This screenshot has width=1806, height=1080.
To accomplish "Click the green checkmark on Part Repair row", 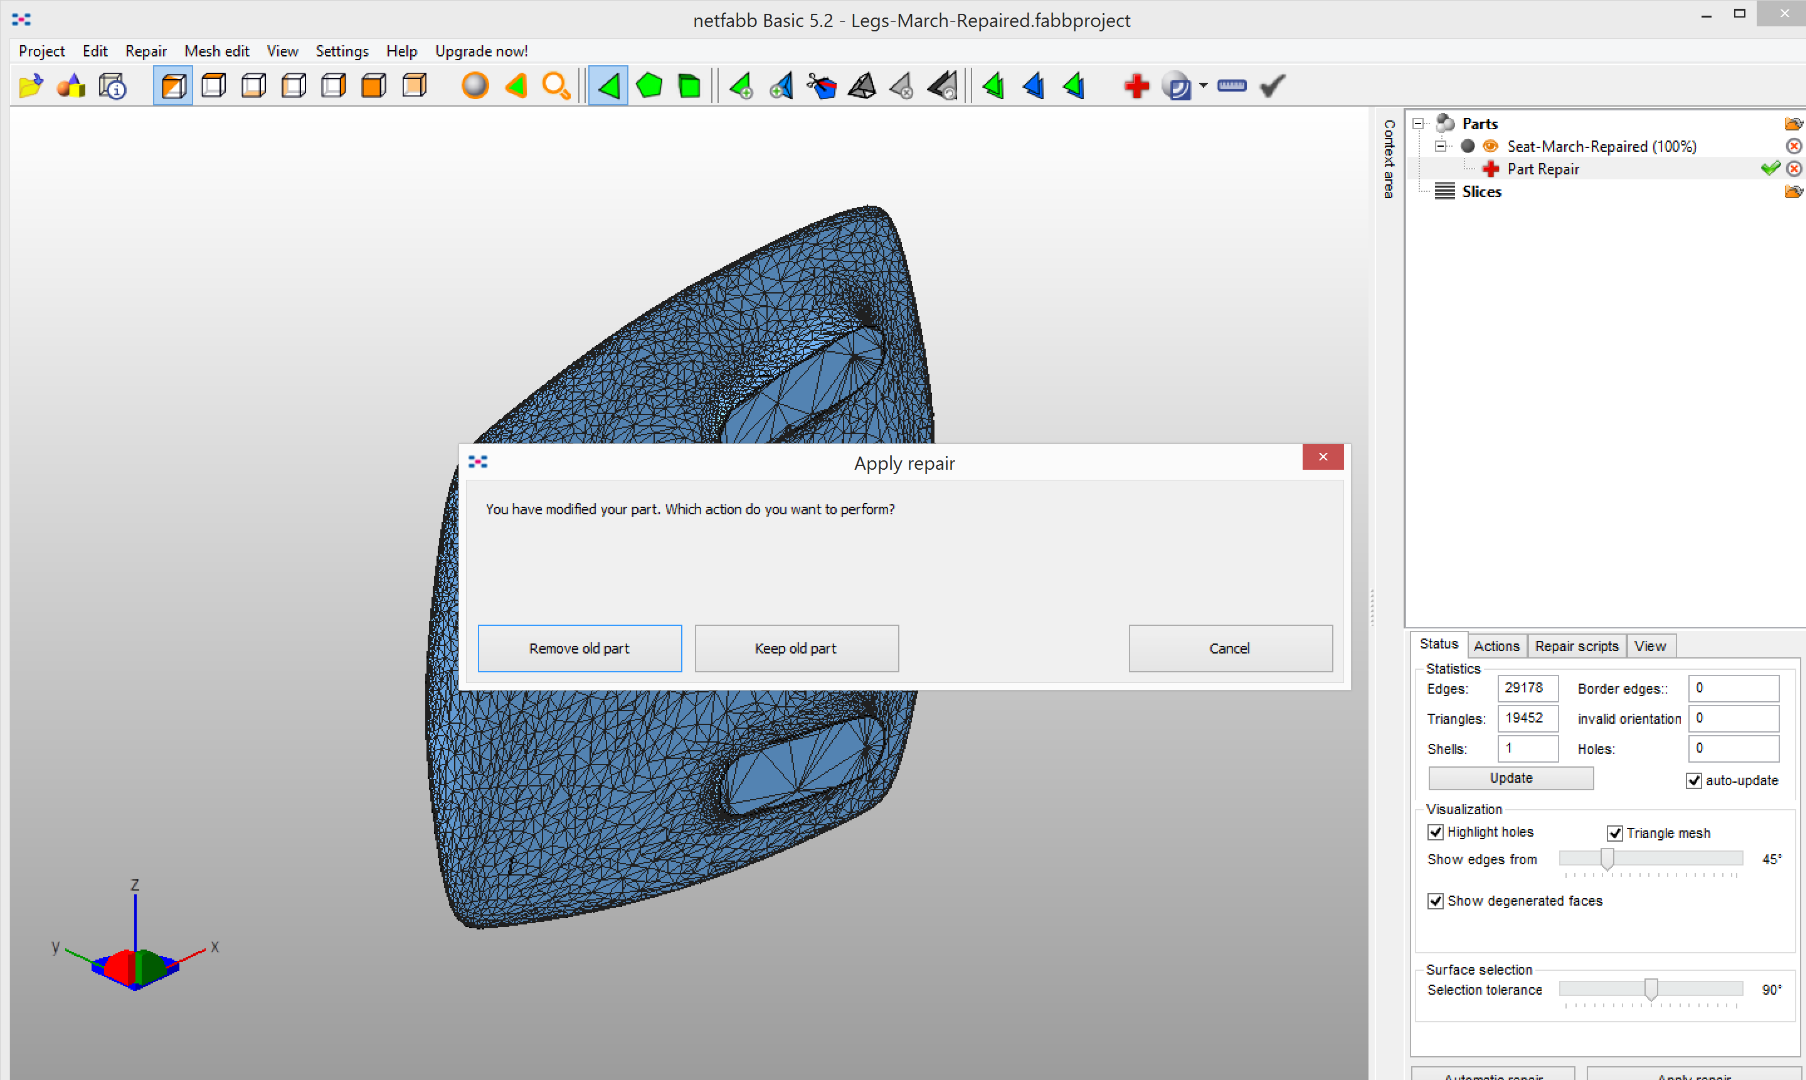I will tap(1771, 168).
